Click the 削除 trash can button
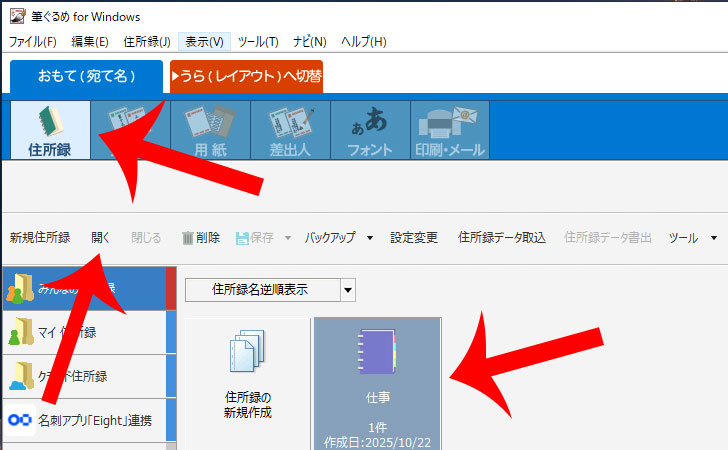The height and width of the screenshot is (450, 728). [x=200, y=238]
